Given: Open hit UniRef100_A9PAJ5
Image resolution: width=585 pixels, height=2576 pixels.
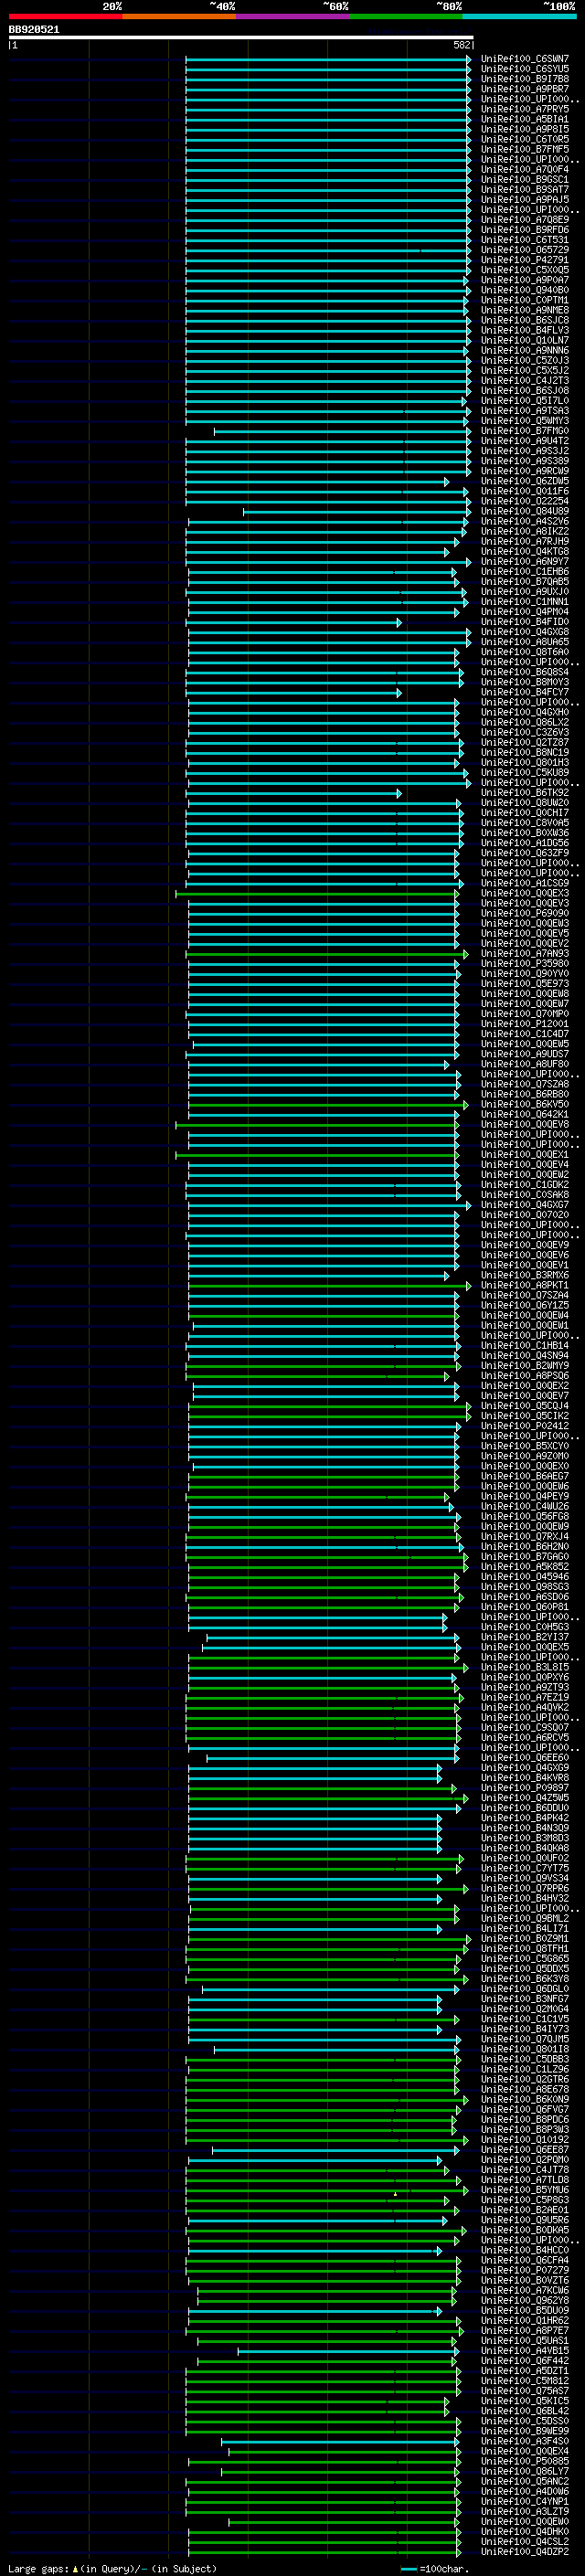Looking at the screenshot, I should coord(524,200).
